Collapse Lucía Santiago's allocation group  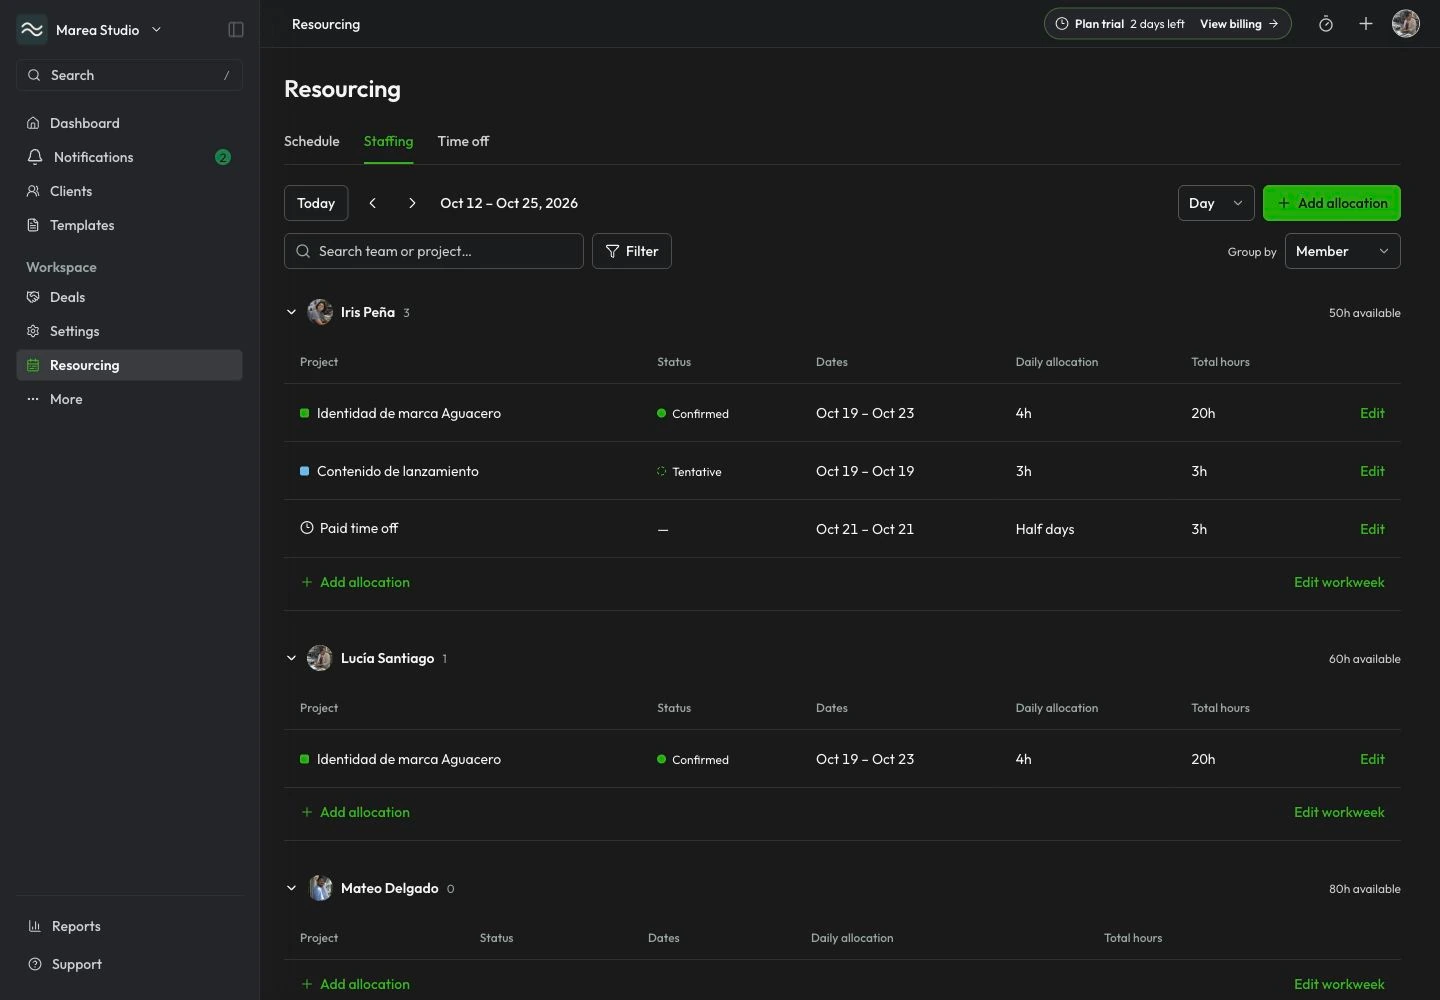[291, 658]
